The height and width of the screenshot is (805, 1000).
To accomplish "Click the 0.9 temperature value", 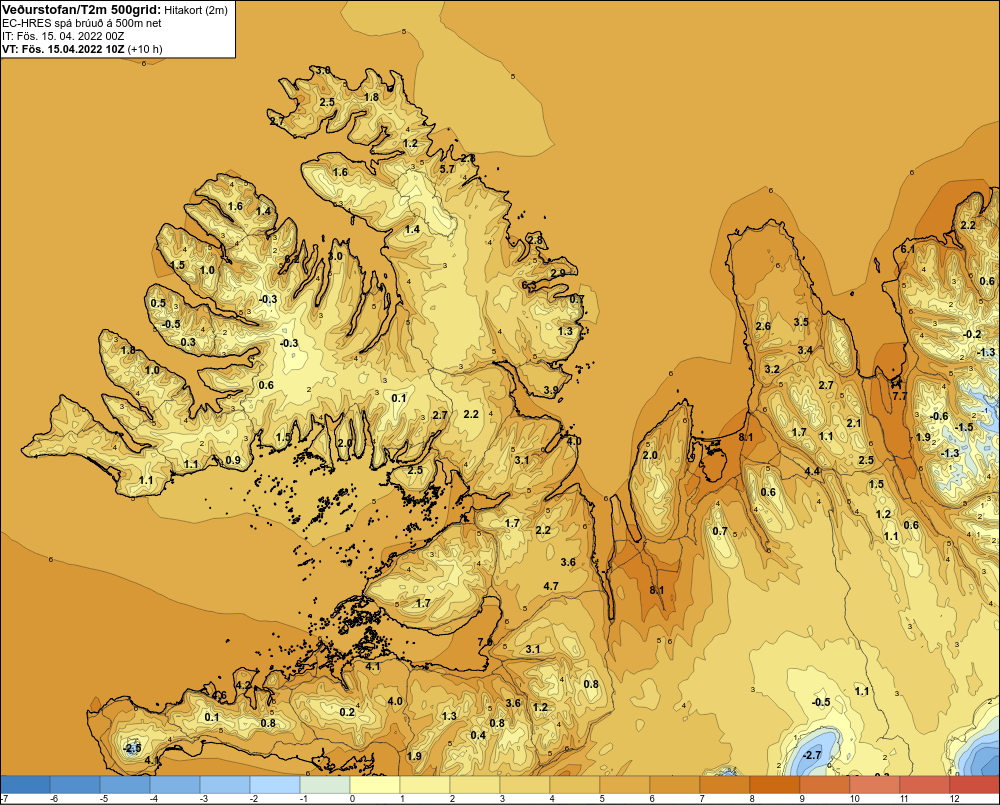I will point(233,461).
